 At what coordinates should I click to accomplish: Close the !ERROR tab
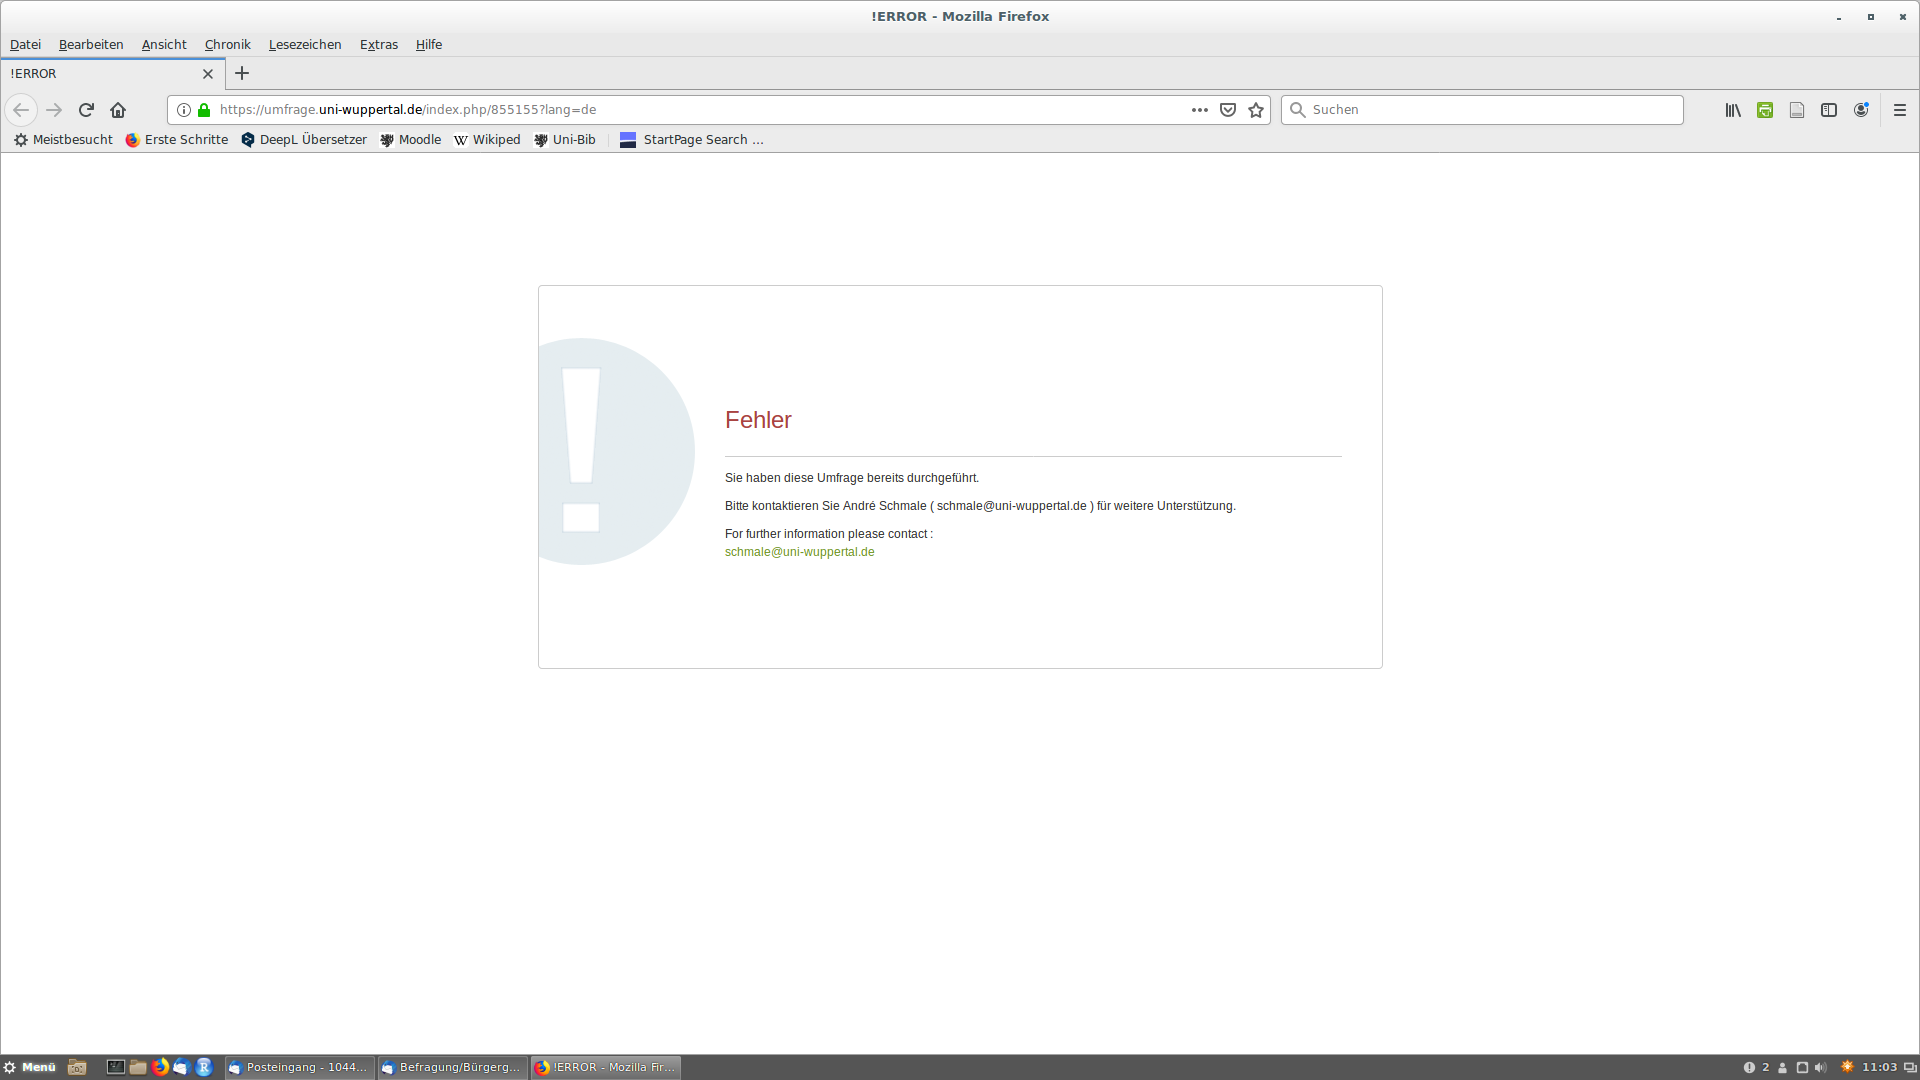point(208,74)
